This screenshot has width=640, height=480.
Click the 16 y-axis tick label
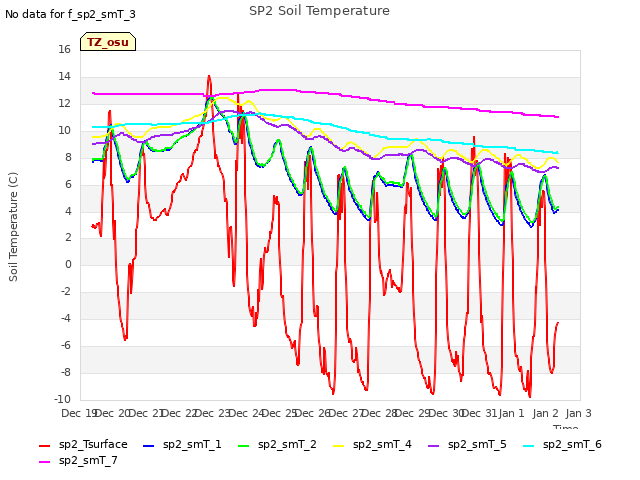(x=64, y=49)
